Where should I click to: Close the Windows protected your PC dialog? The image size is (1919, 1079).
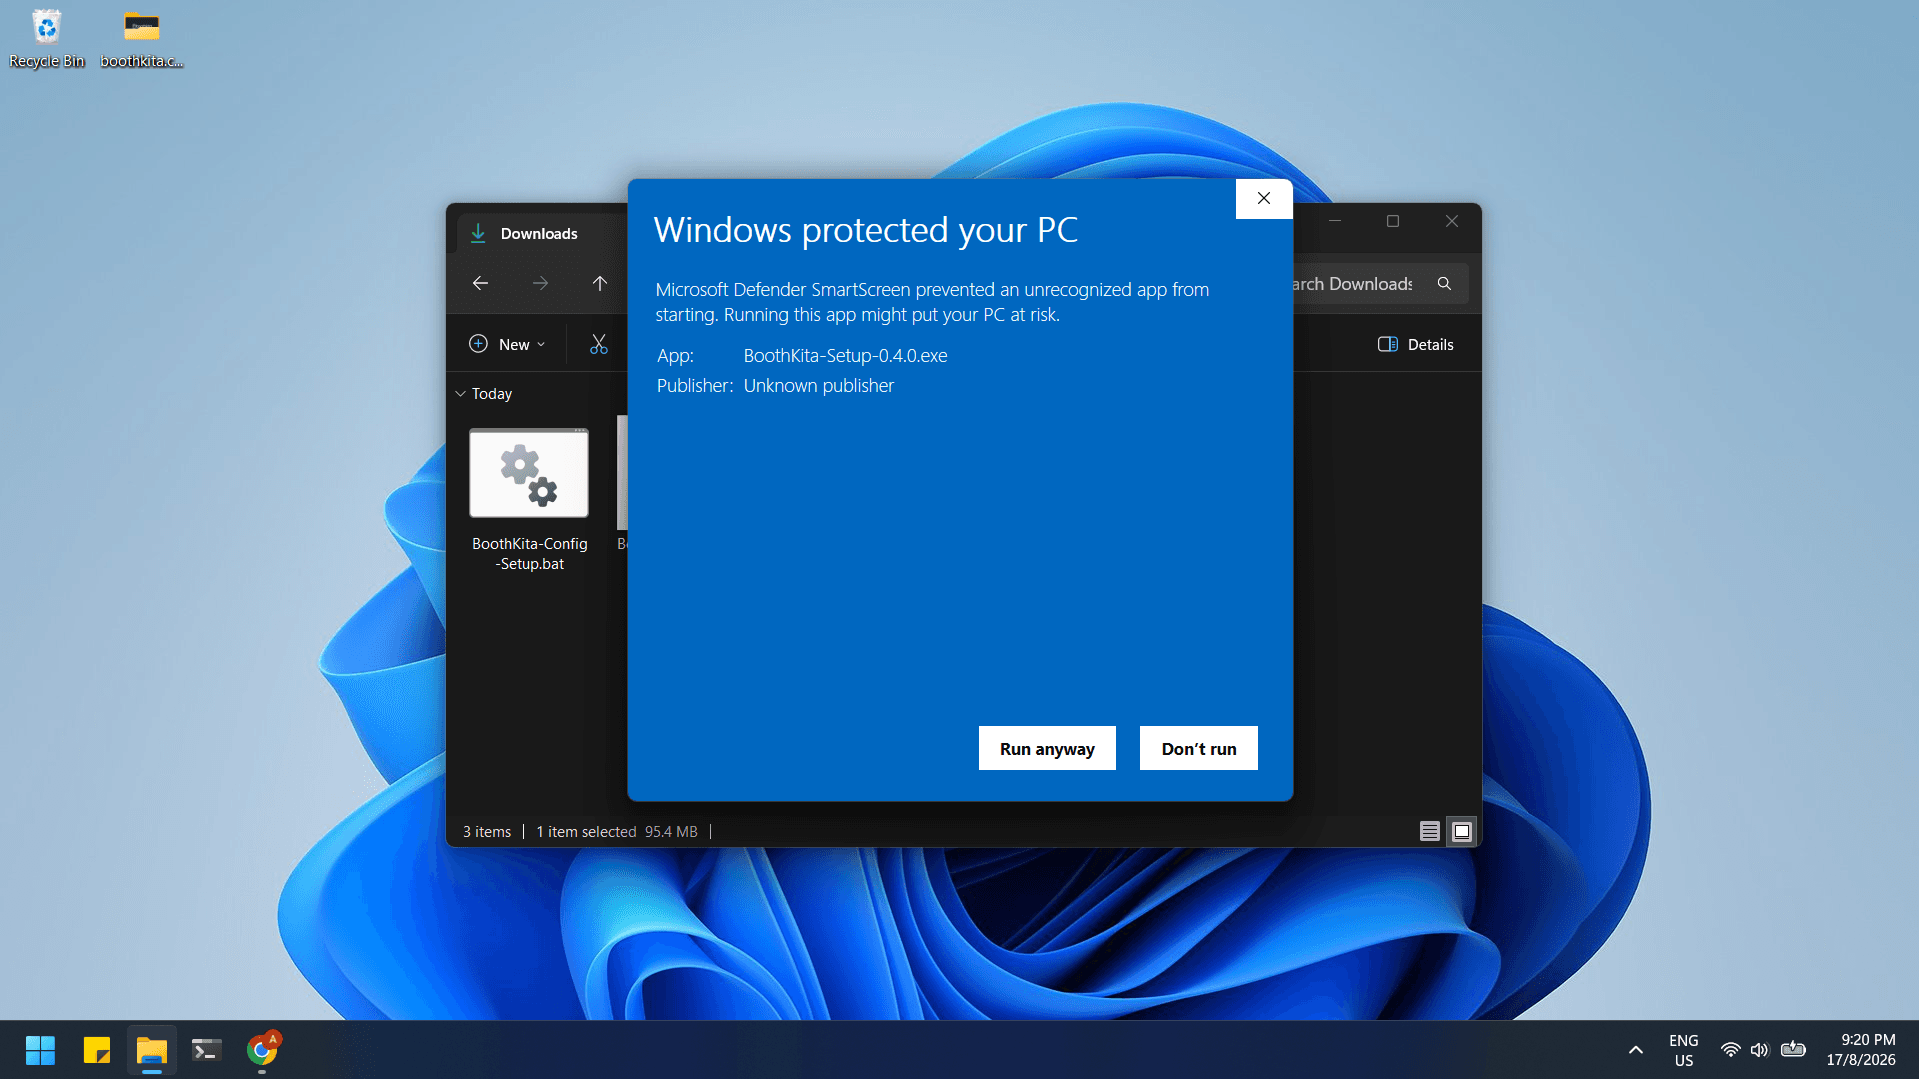[1264, 198]
